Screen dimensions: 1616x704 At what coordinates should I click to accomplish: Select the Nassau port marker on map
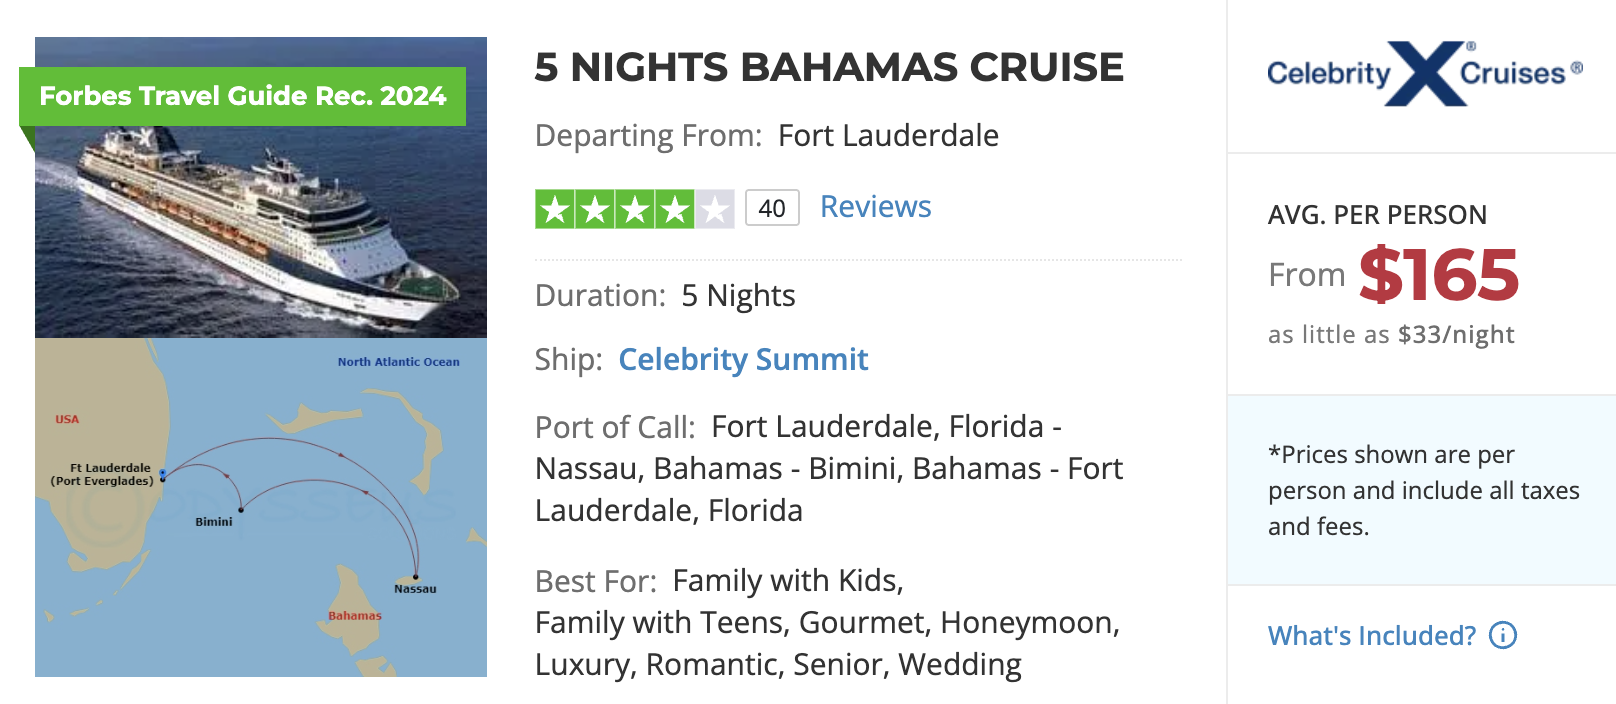(x=414, y=575)
